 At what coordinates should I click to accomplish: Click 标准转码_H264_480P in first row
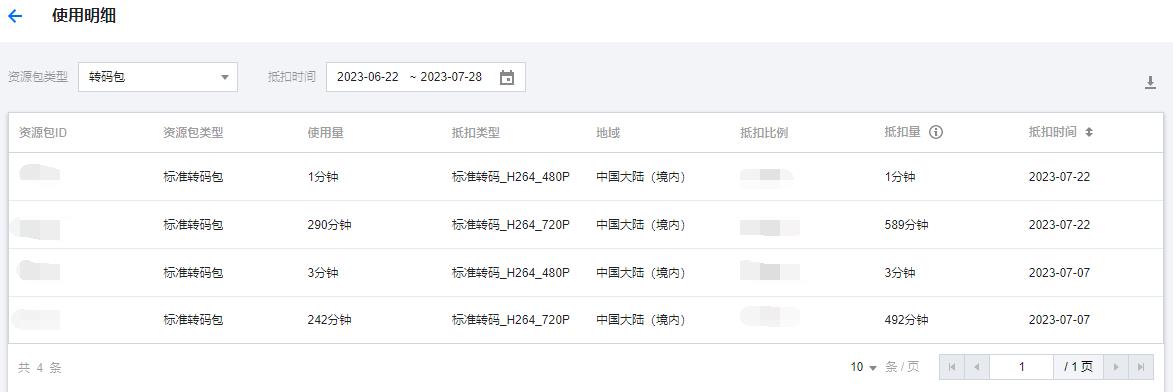511,177
